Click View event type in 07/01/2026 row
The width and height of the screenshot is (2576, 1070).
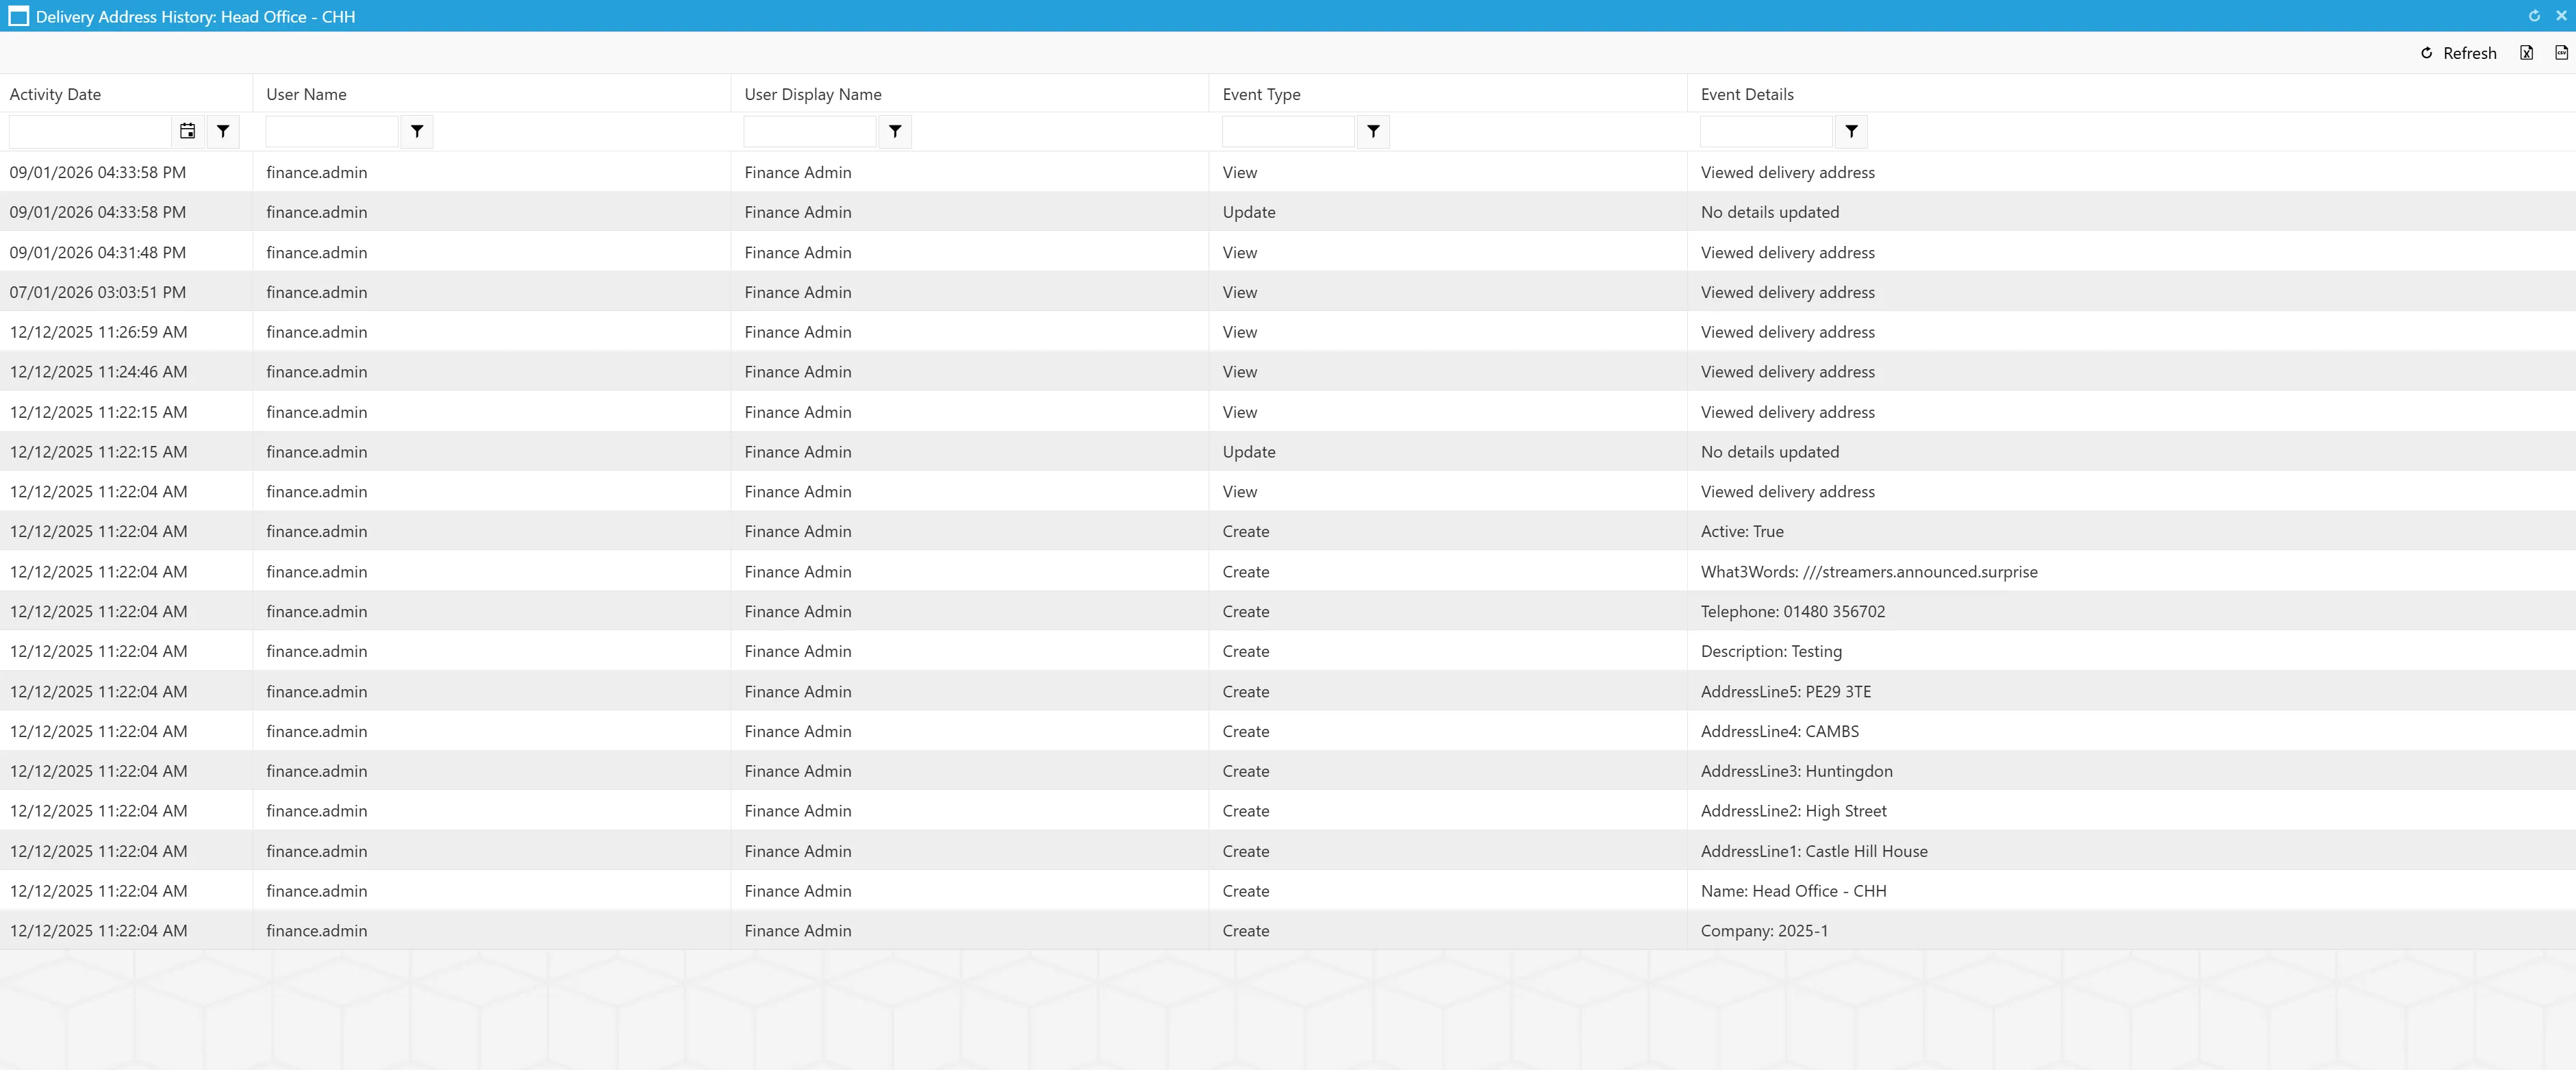pos(1448,292)
